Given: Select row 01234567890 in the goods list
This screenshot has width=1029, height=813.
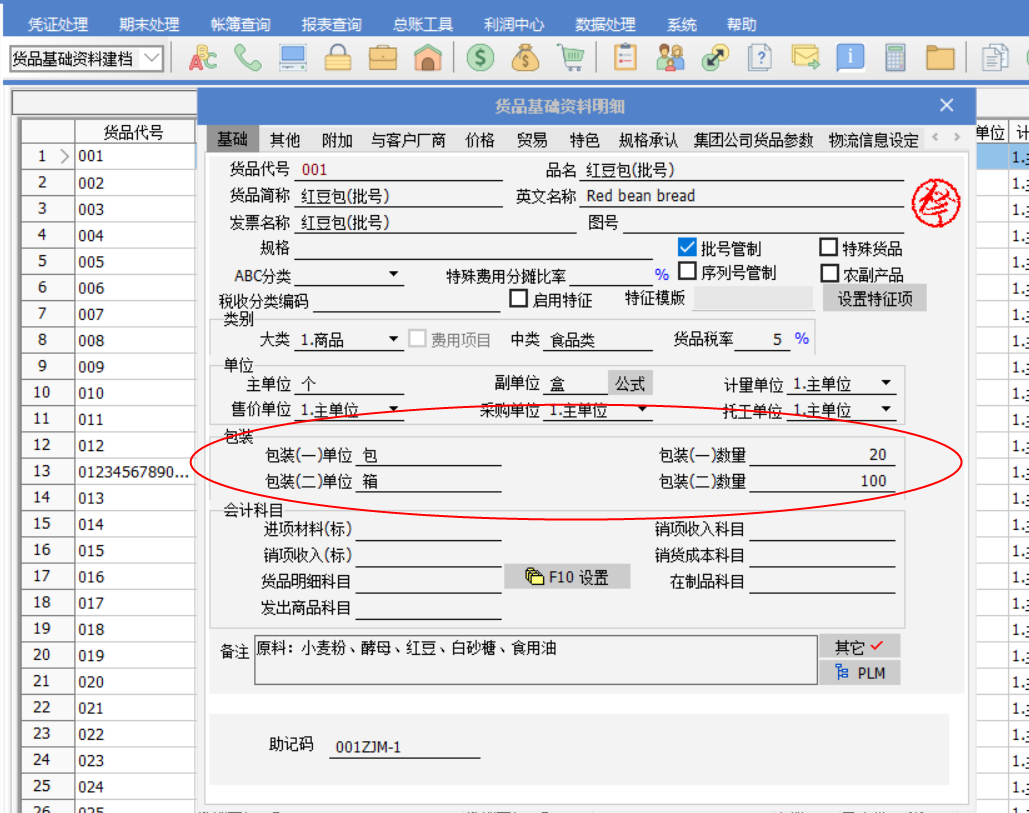Looking at the screenshot, I should 136,472.
